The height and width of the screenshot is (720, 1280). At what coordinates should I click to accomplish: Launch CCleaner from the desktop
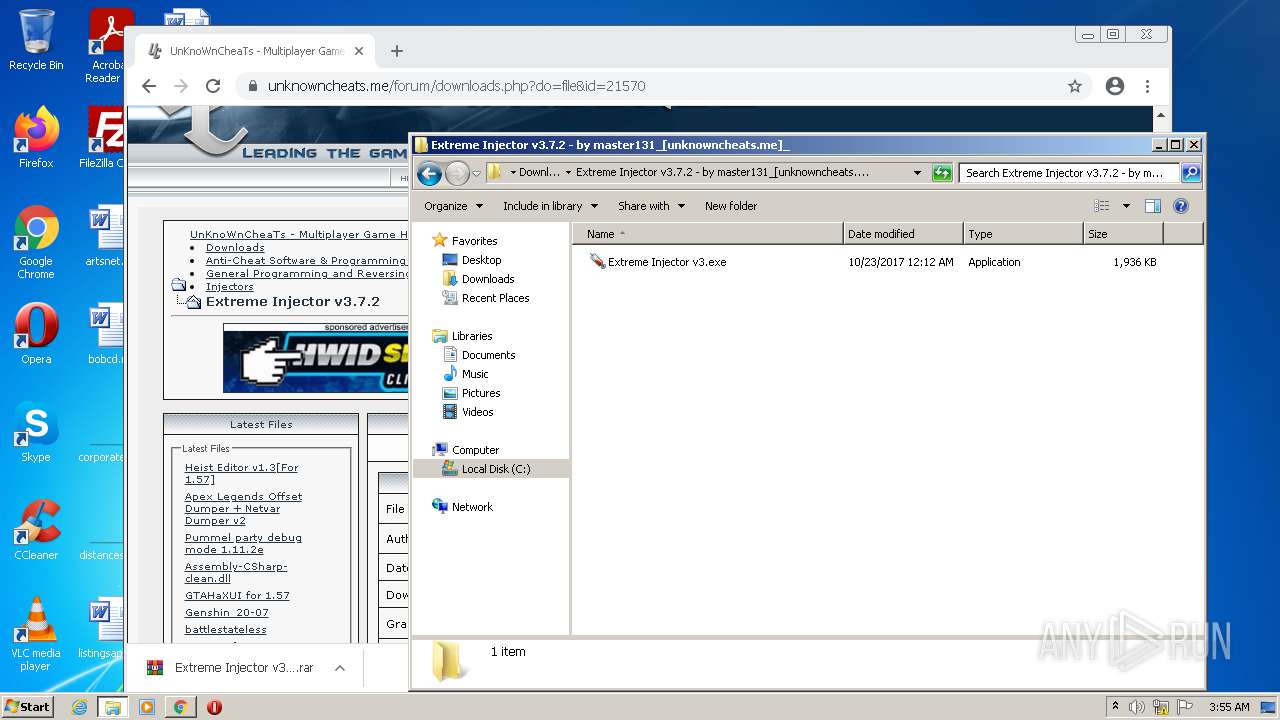(36, 530)
